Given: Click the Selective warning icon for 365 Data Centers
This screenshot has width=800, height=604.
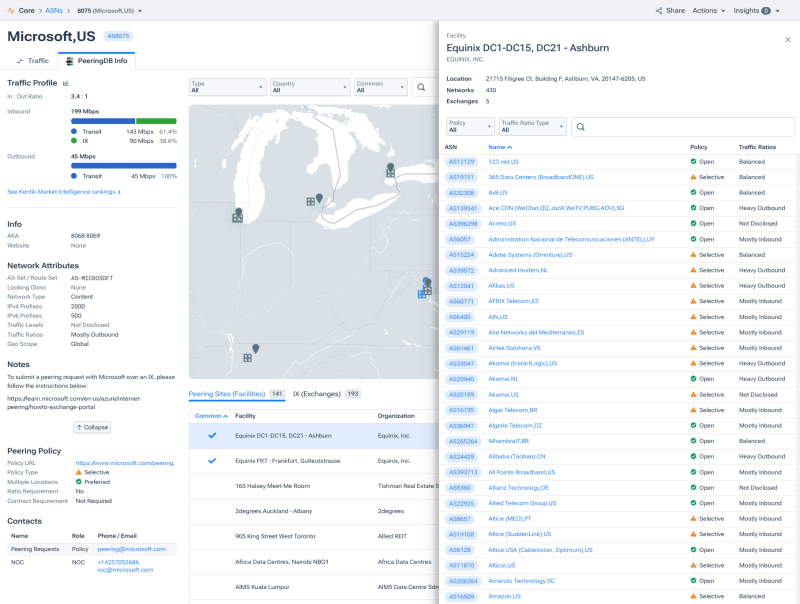Looking at the screenshot, I should pos(693,177).
